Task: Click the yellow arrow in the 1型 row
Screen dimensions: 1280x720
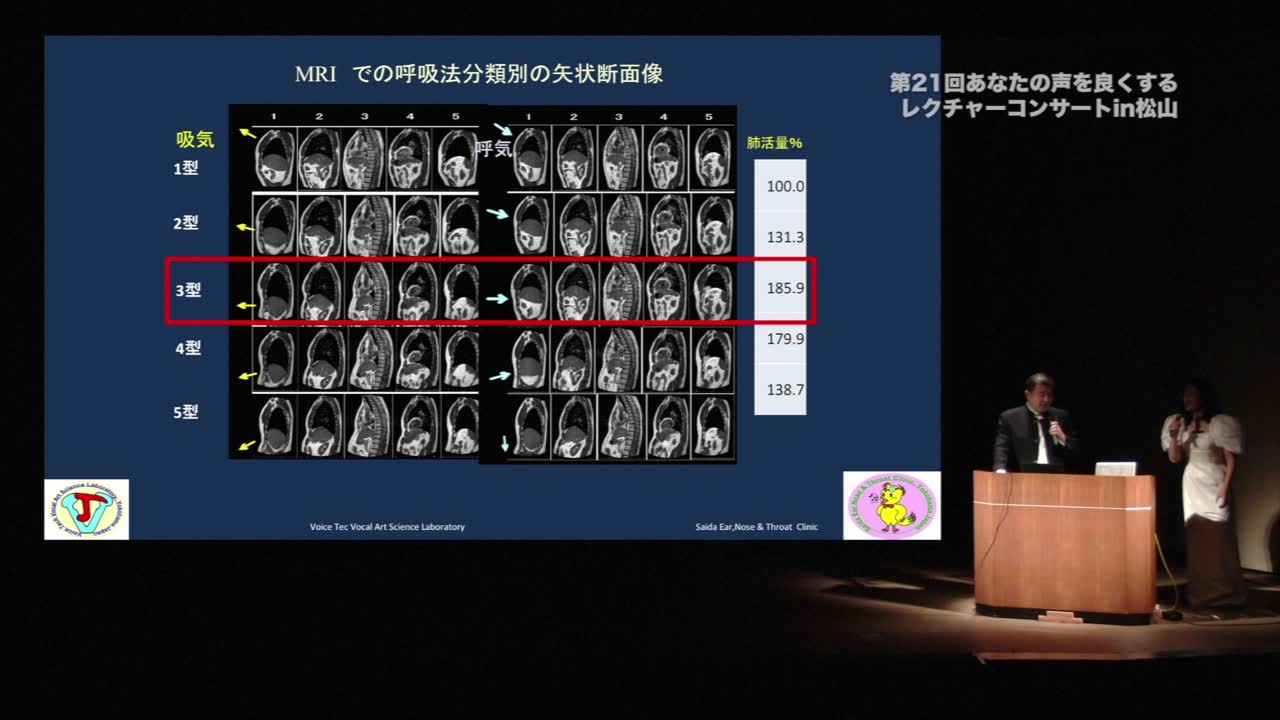Action: [247, 133]
